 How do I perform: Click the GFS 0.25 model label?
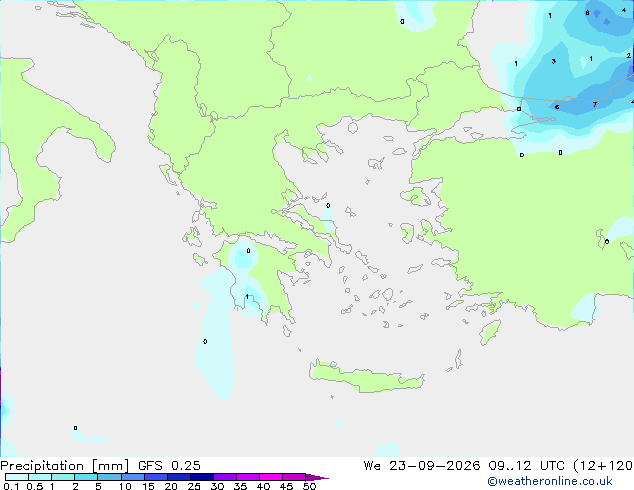[169, 466]
